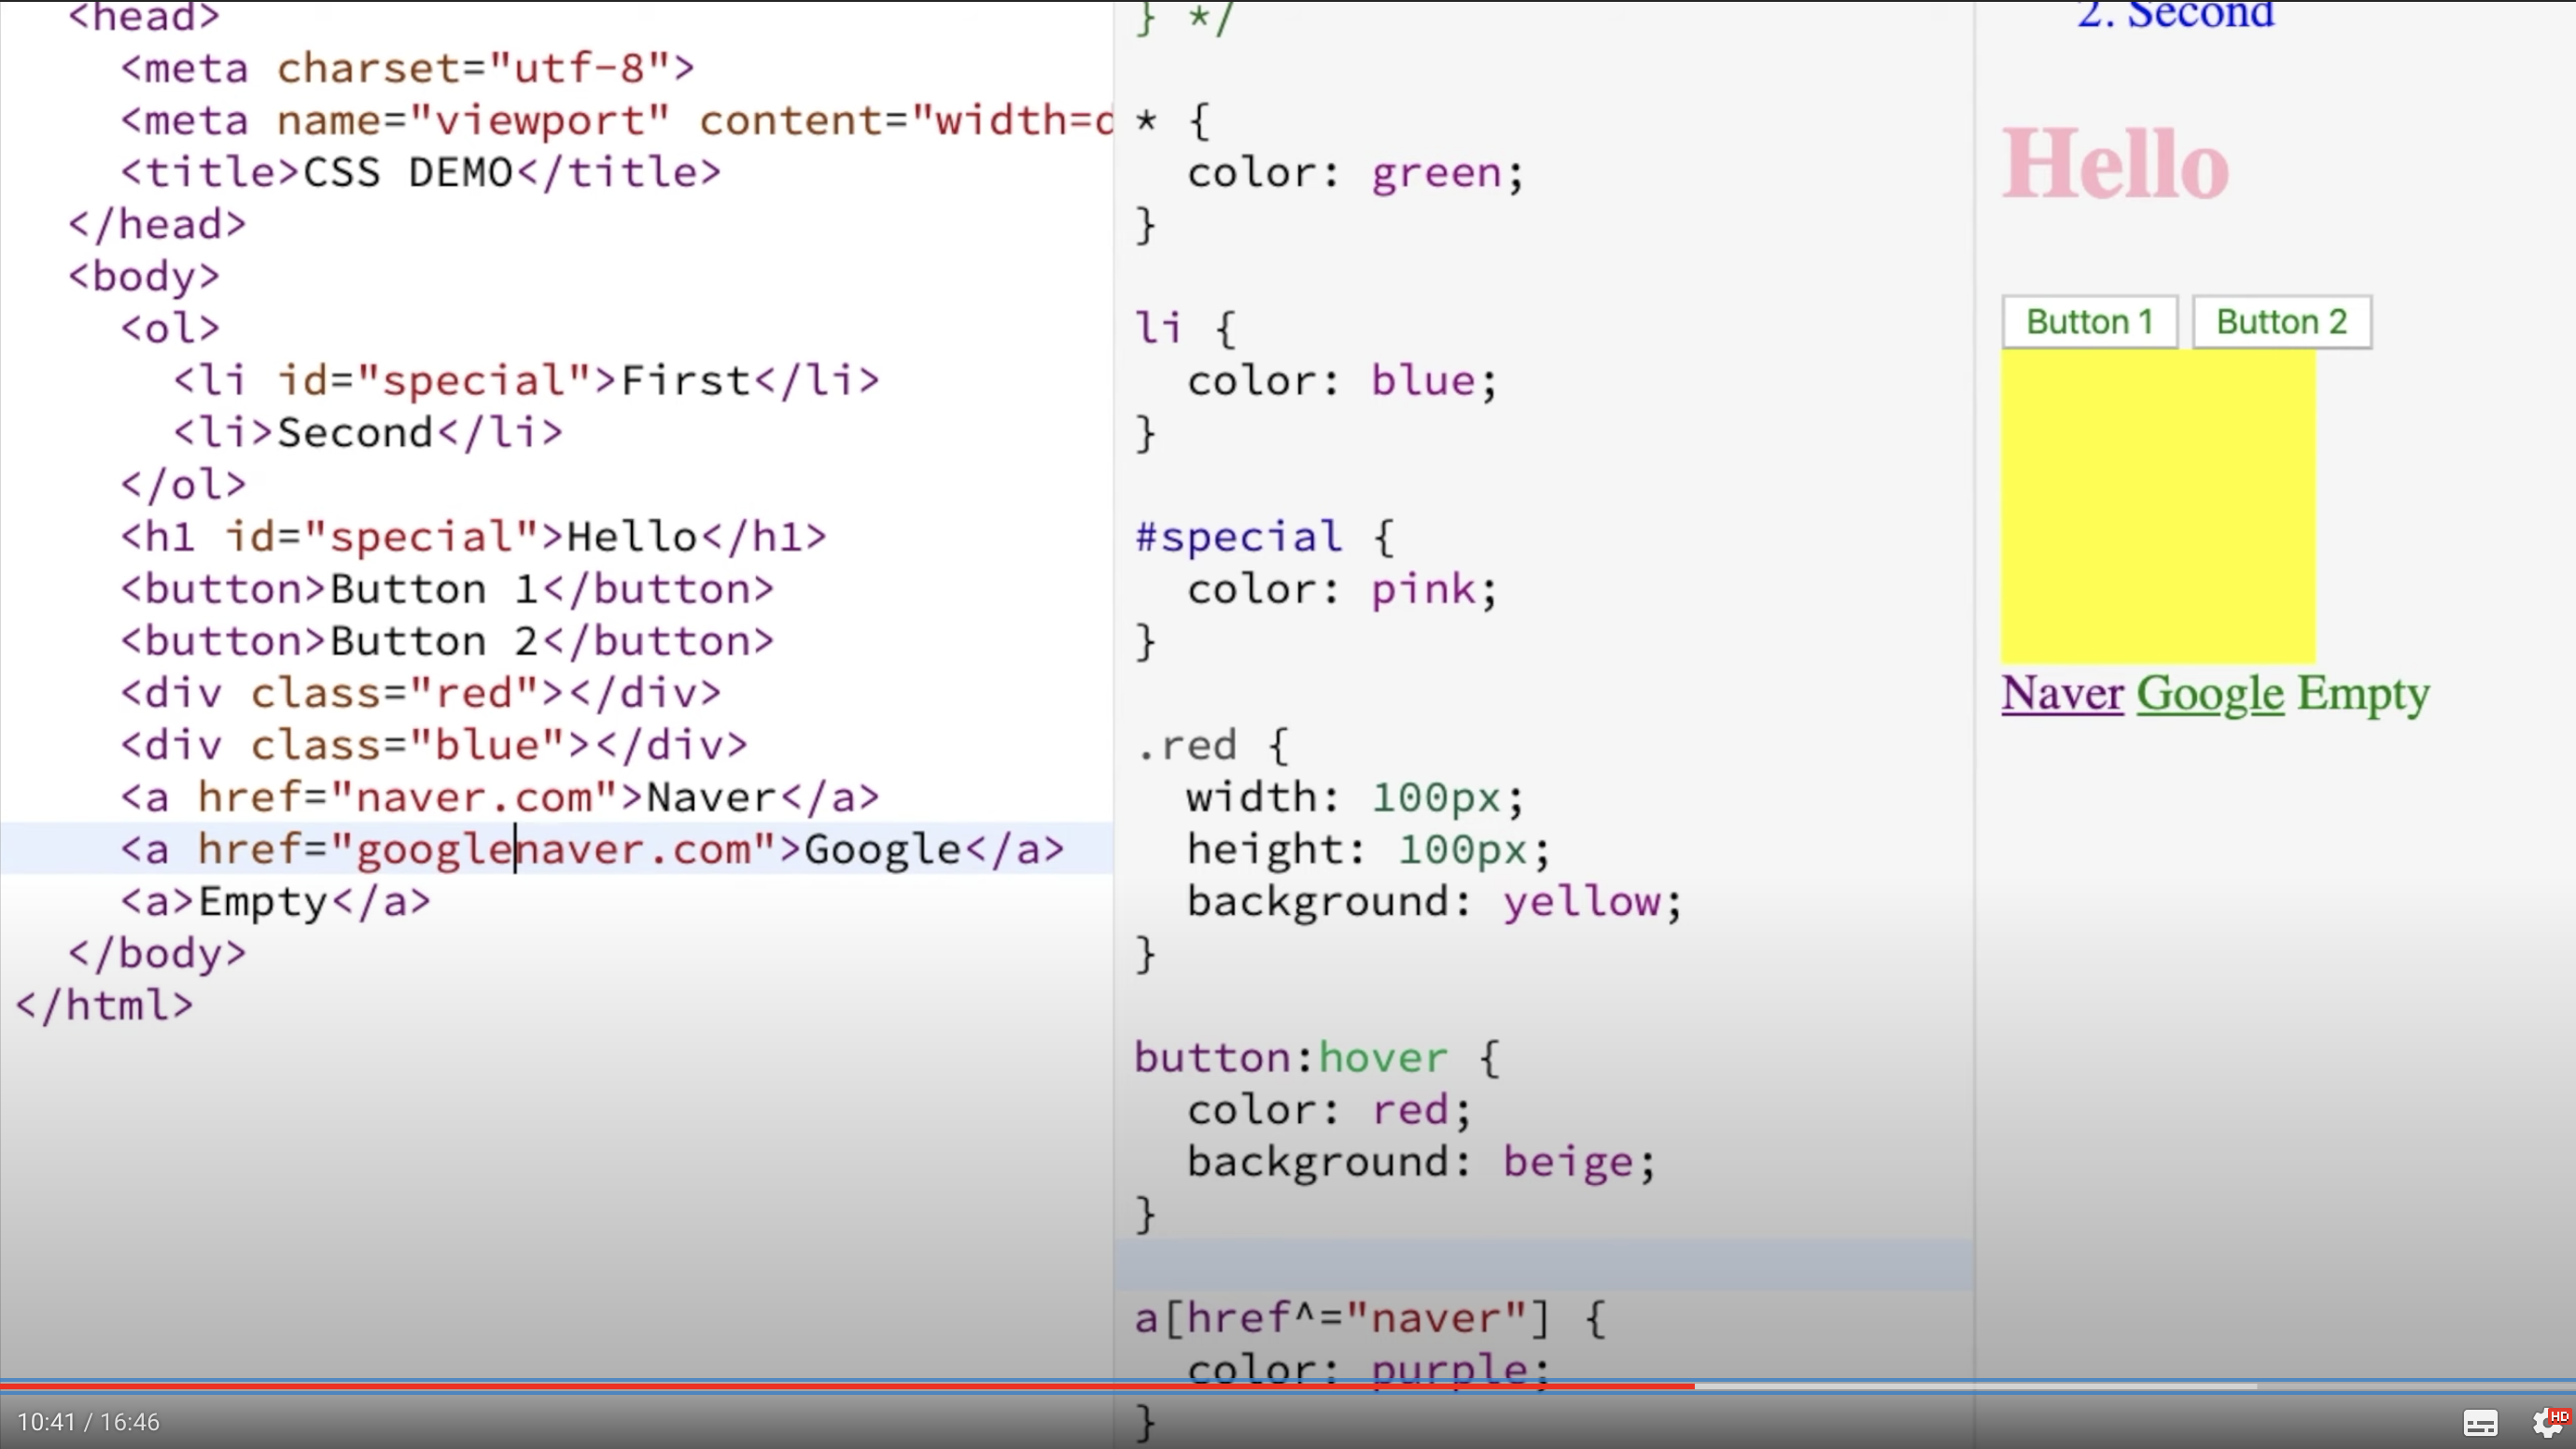
Task: Click the First list item line in HTML
Action: pos(526,381)
